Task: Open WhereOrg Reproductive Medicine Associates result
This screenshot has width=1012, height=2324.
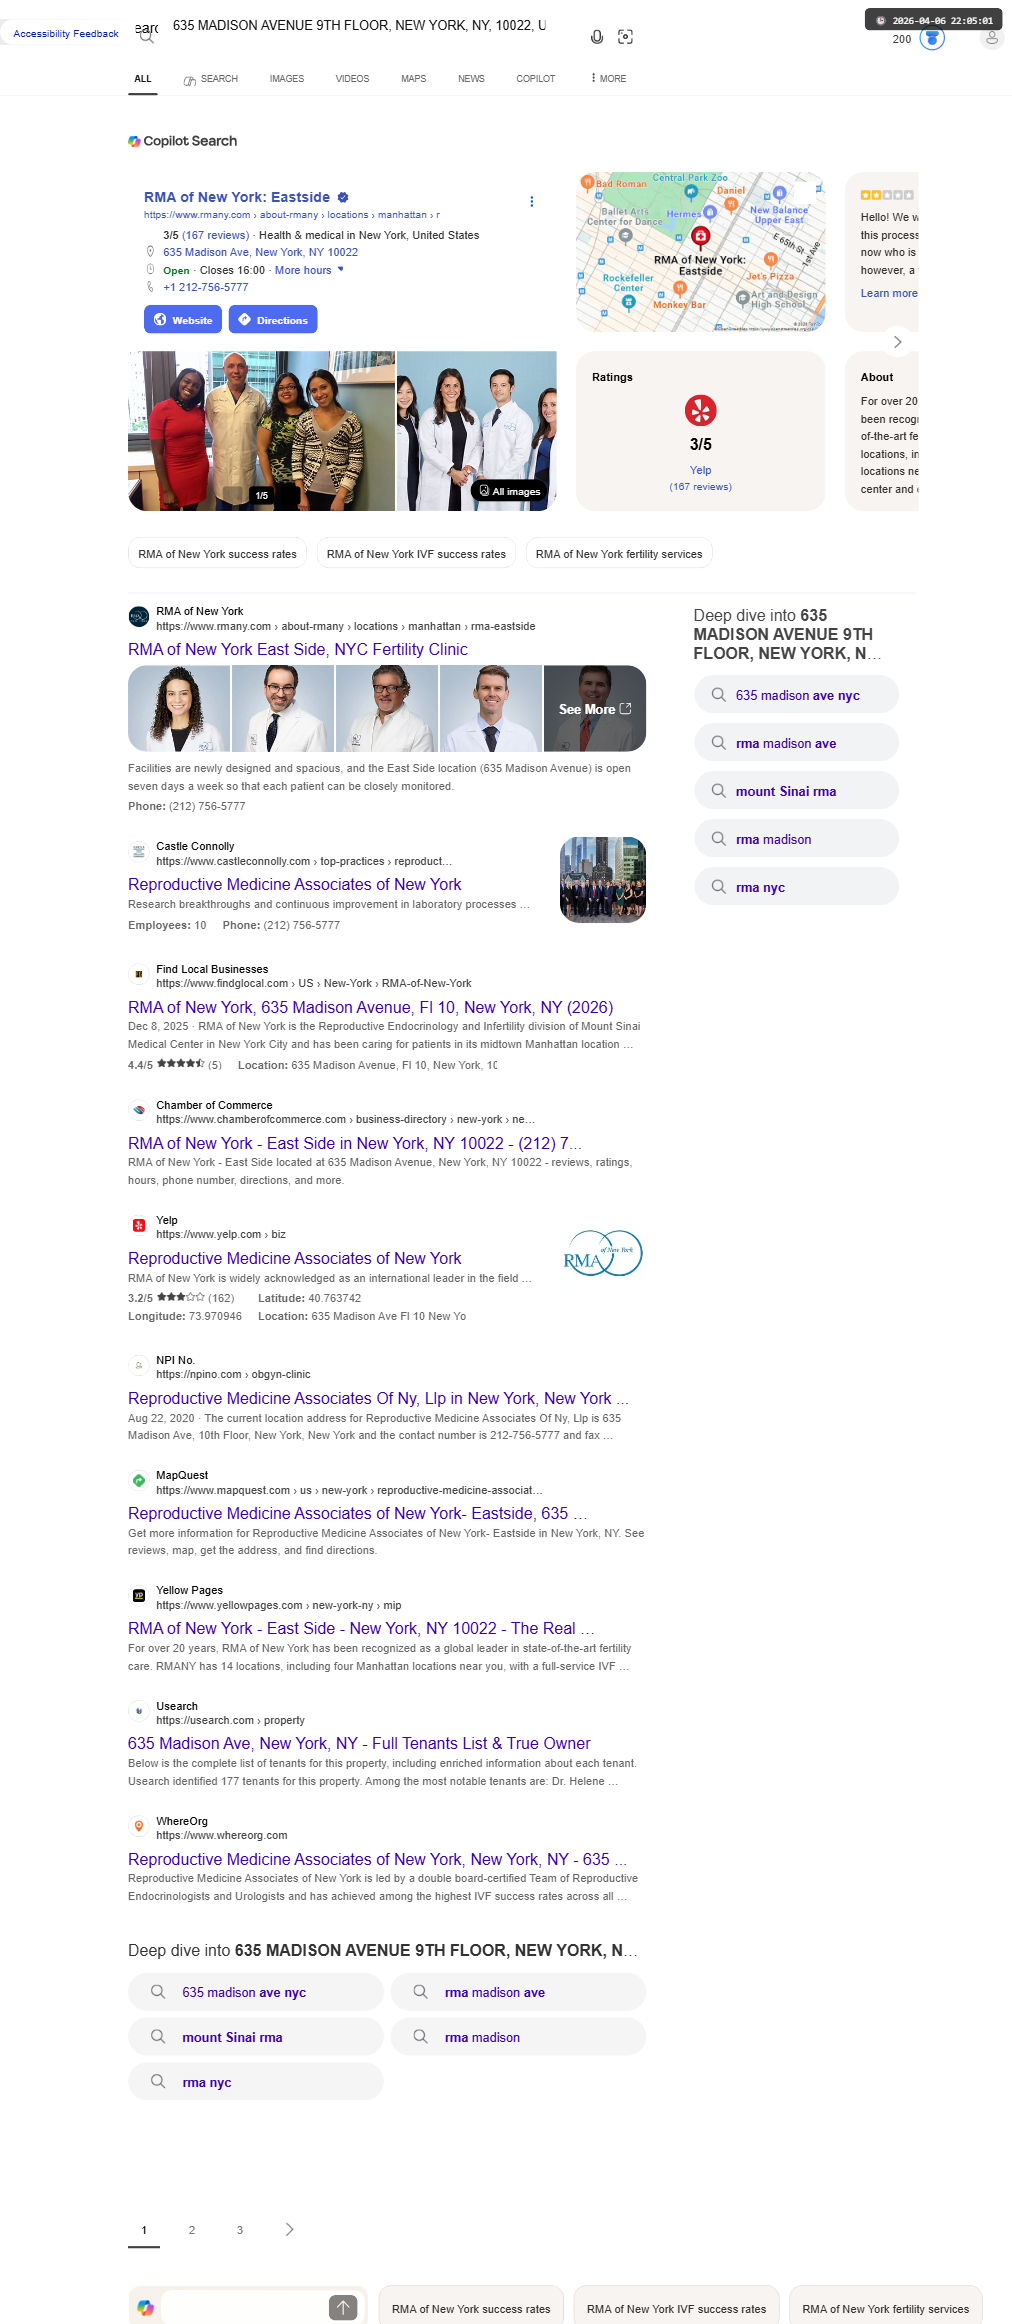Action: point(377,1859)
